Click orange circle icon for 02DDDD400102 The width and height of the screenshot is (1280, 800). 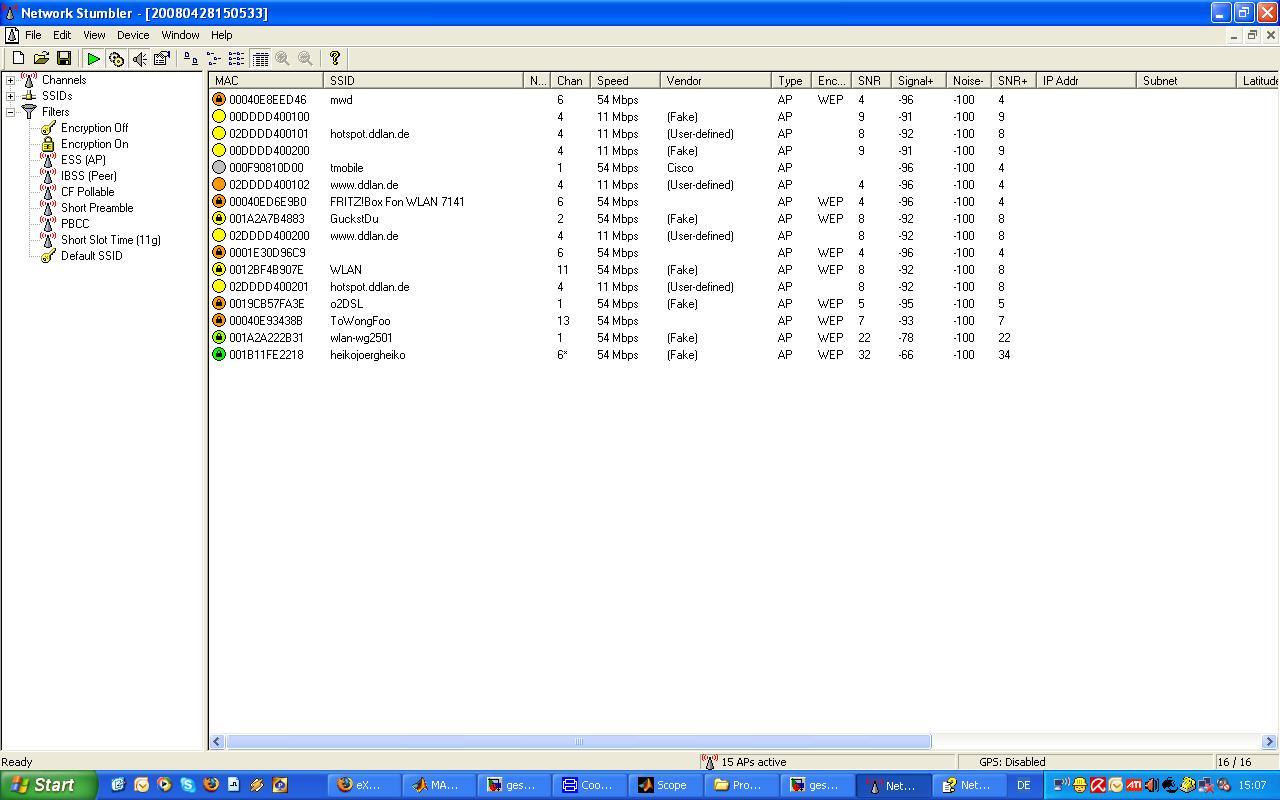[219, 185]
